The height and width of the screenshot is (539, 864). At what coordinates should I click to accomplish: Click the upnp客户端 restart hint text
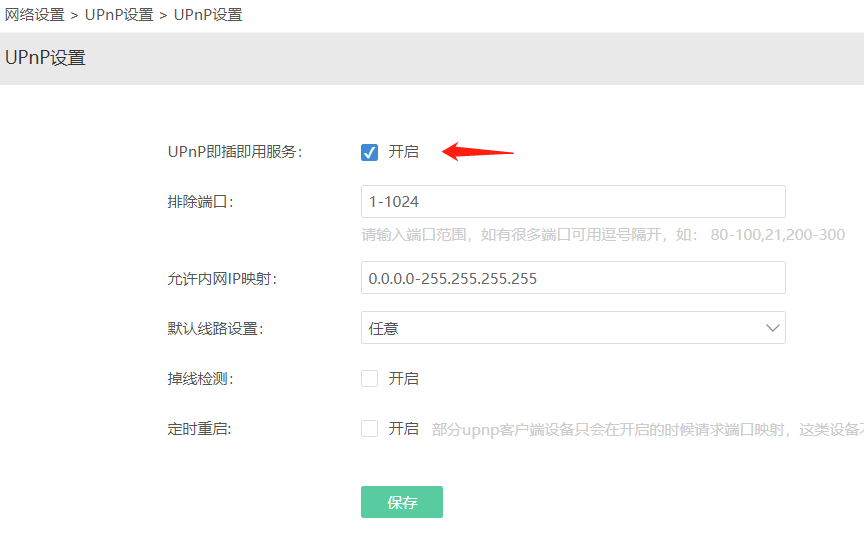(647, 429)
